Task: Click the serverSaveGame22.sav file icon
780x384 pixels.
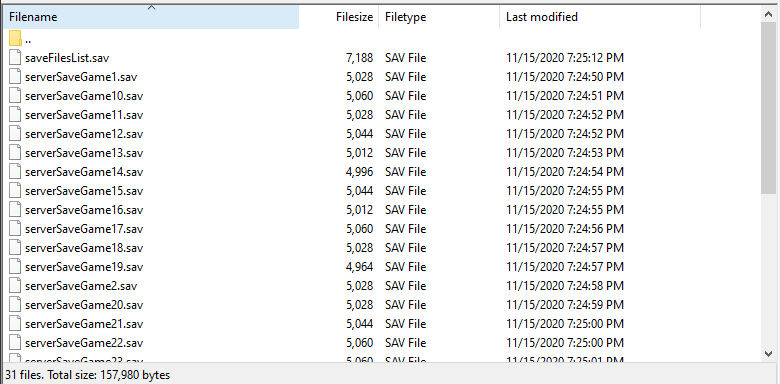Action: coord(15,343)
